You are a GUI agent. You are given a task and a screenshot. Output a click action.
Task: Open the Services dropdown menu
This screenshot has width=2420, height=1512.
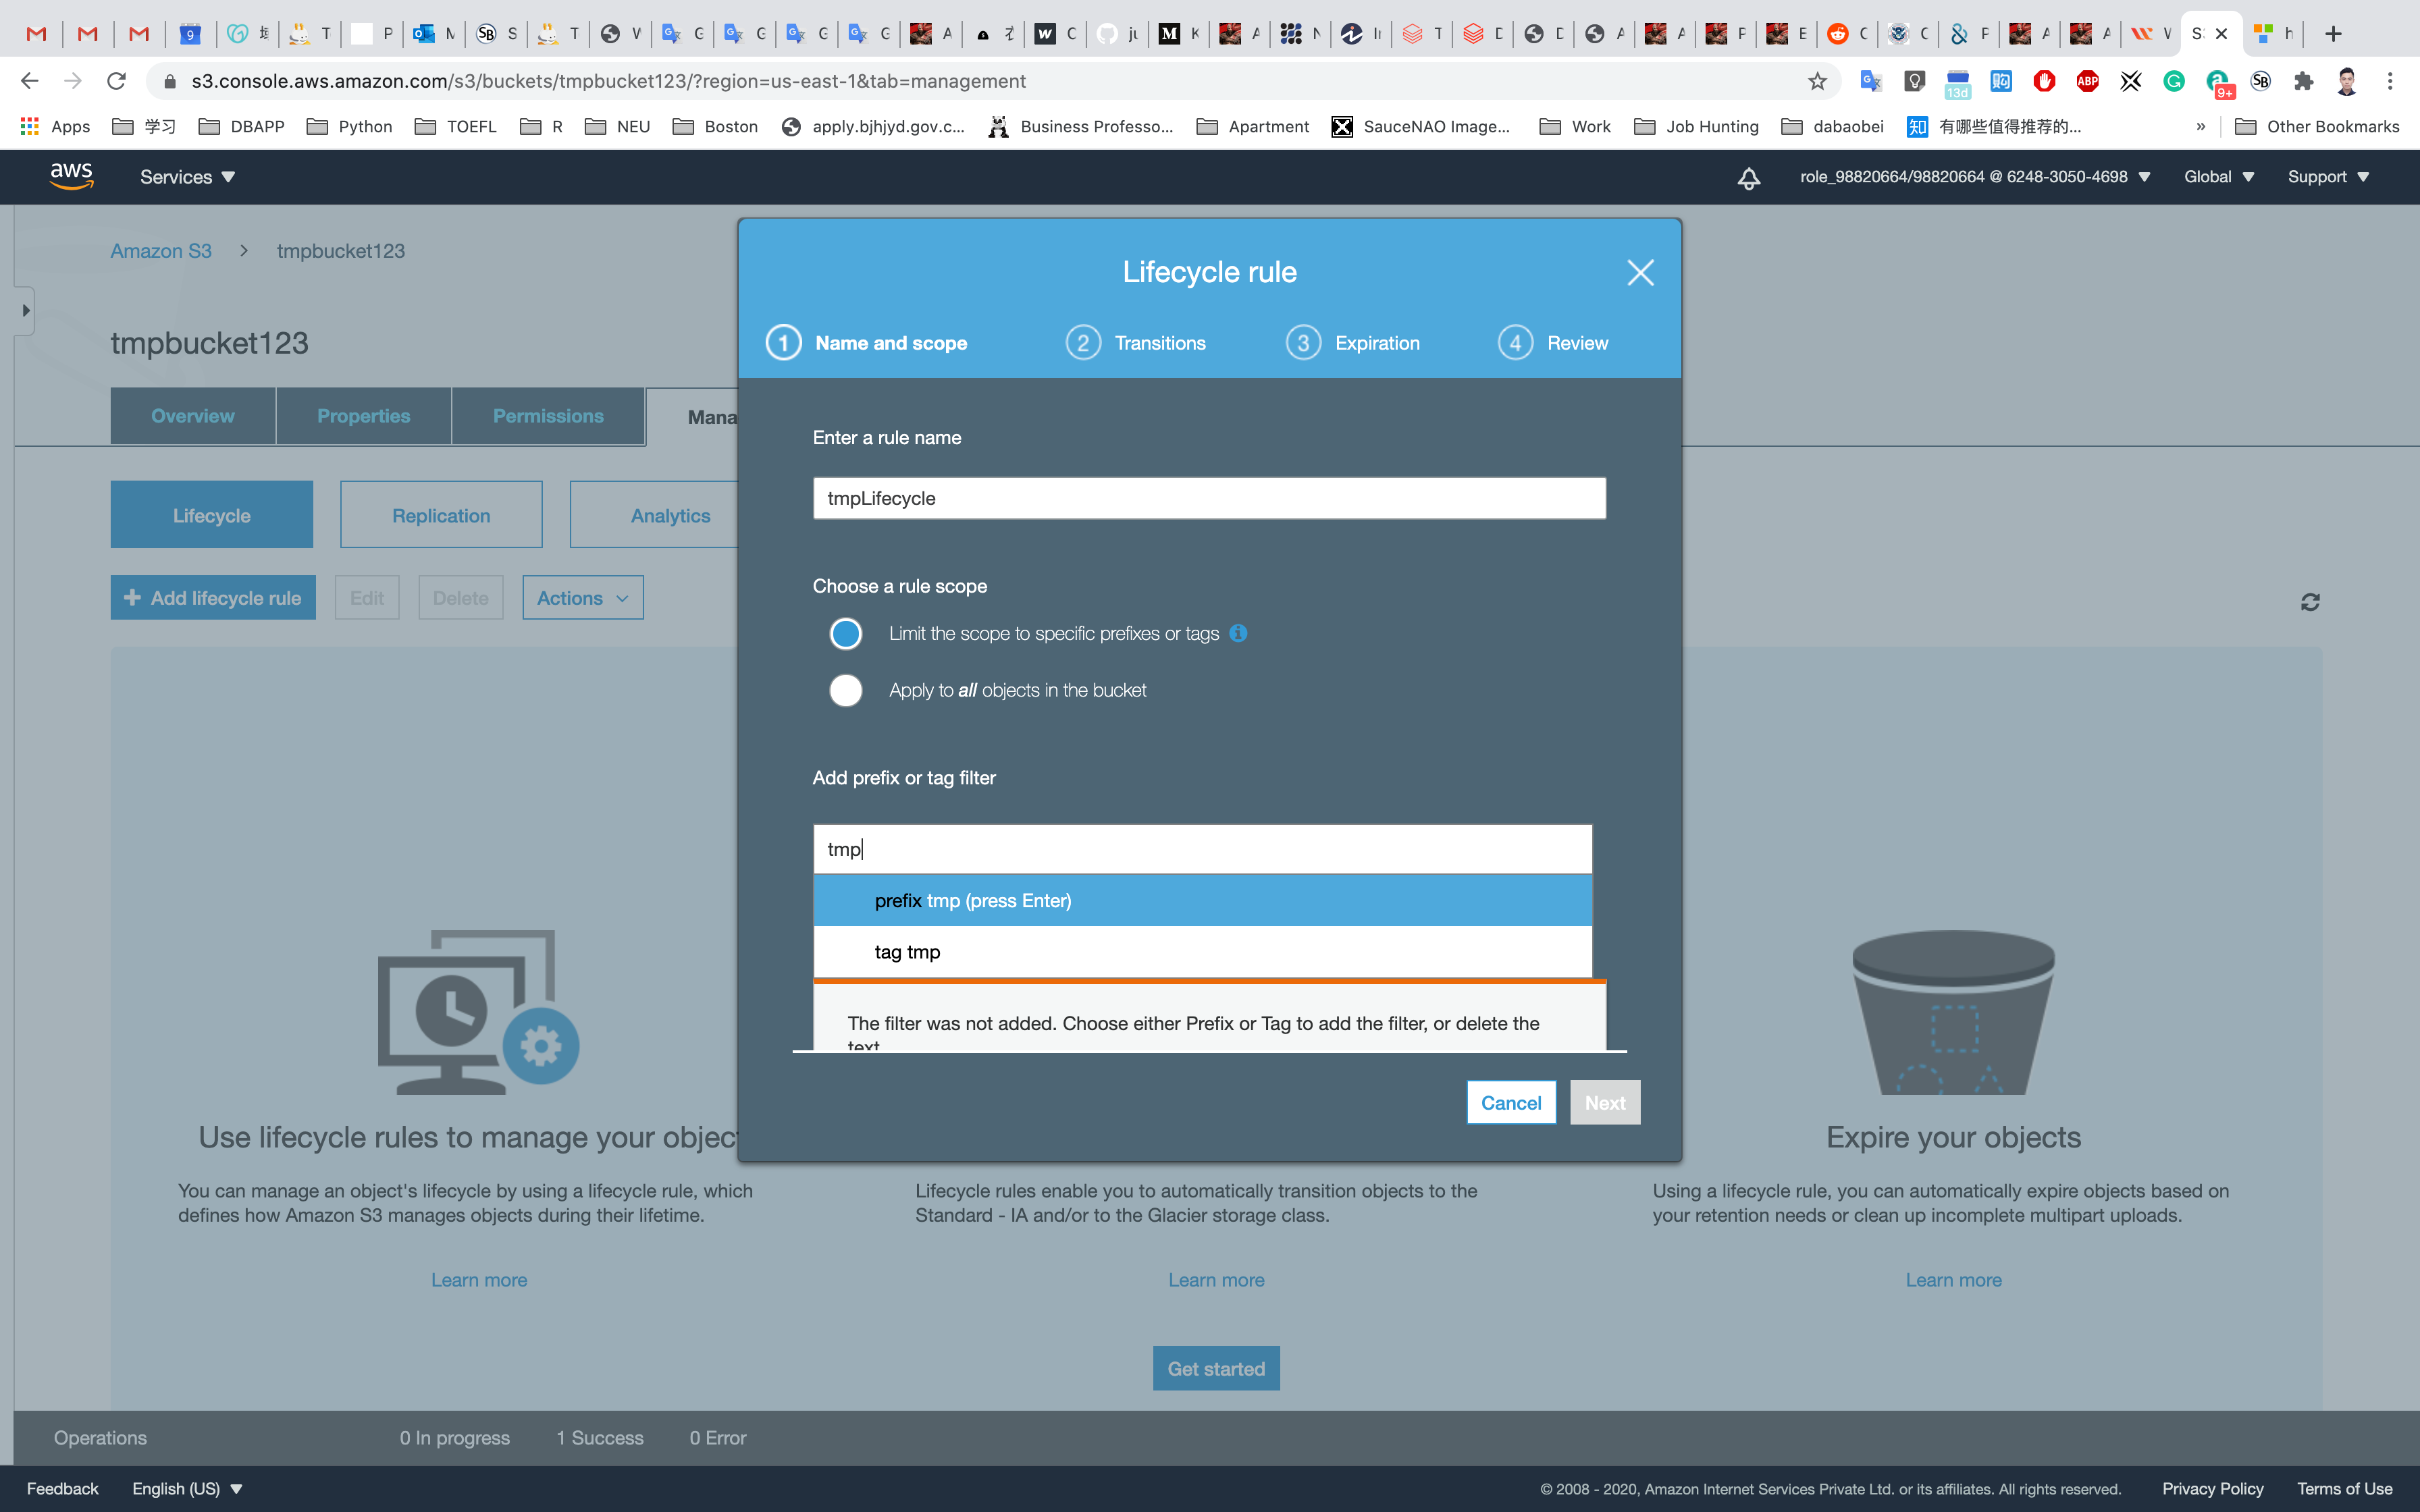187,177
